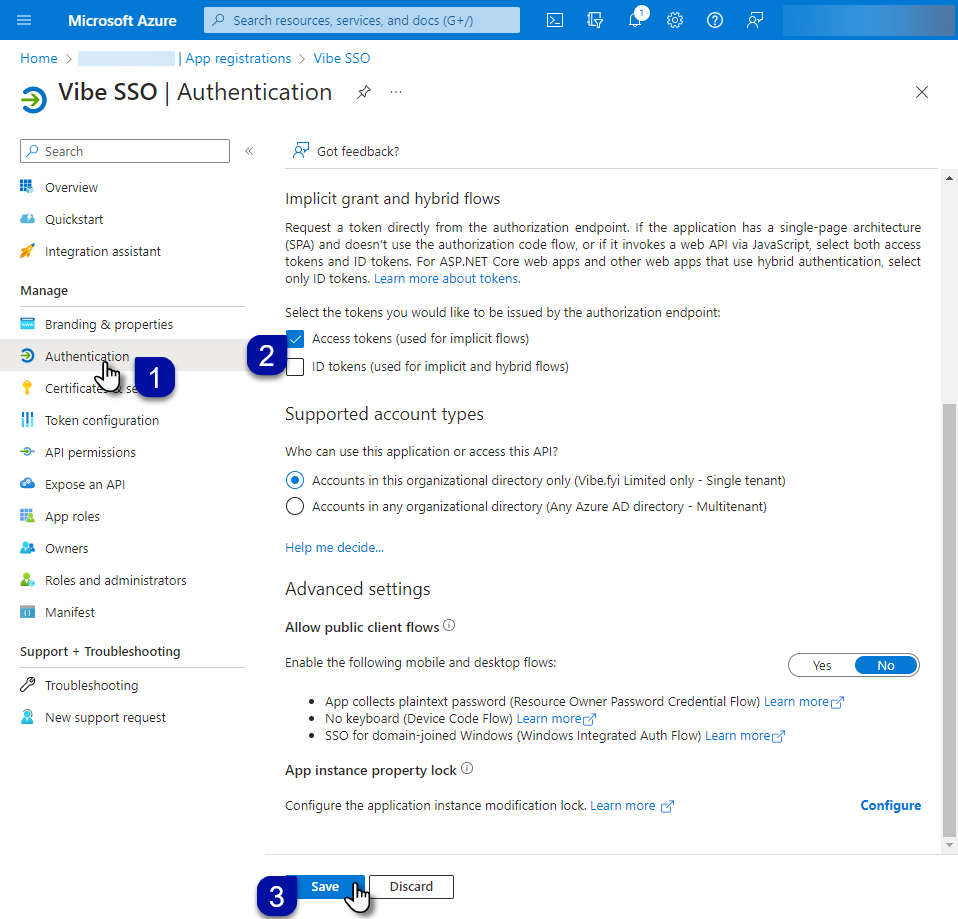
Task: Pin the Vibe SSO Authentication blade
Action: [364, 92]
